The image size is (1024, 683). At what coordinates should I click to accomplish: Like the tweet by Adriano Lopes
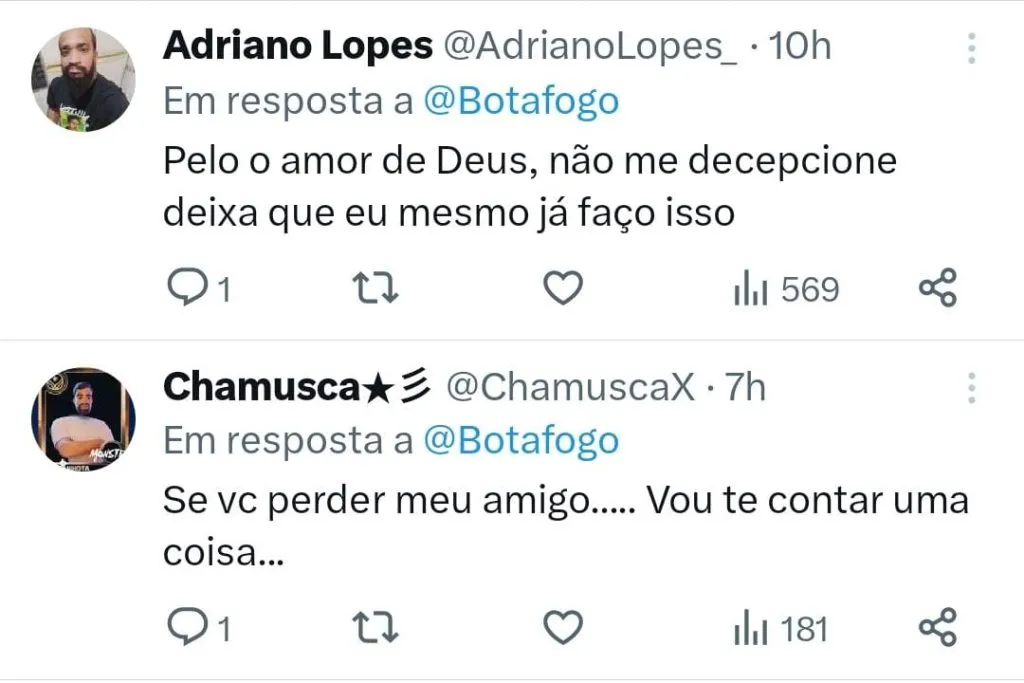click(x=562, y=289)
